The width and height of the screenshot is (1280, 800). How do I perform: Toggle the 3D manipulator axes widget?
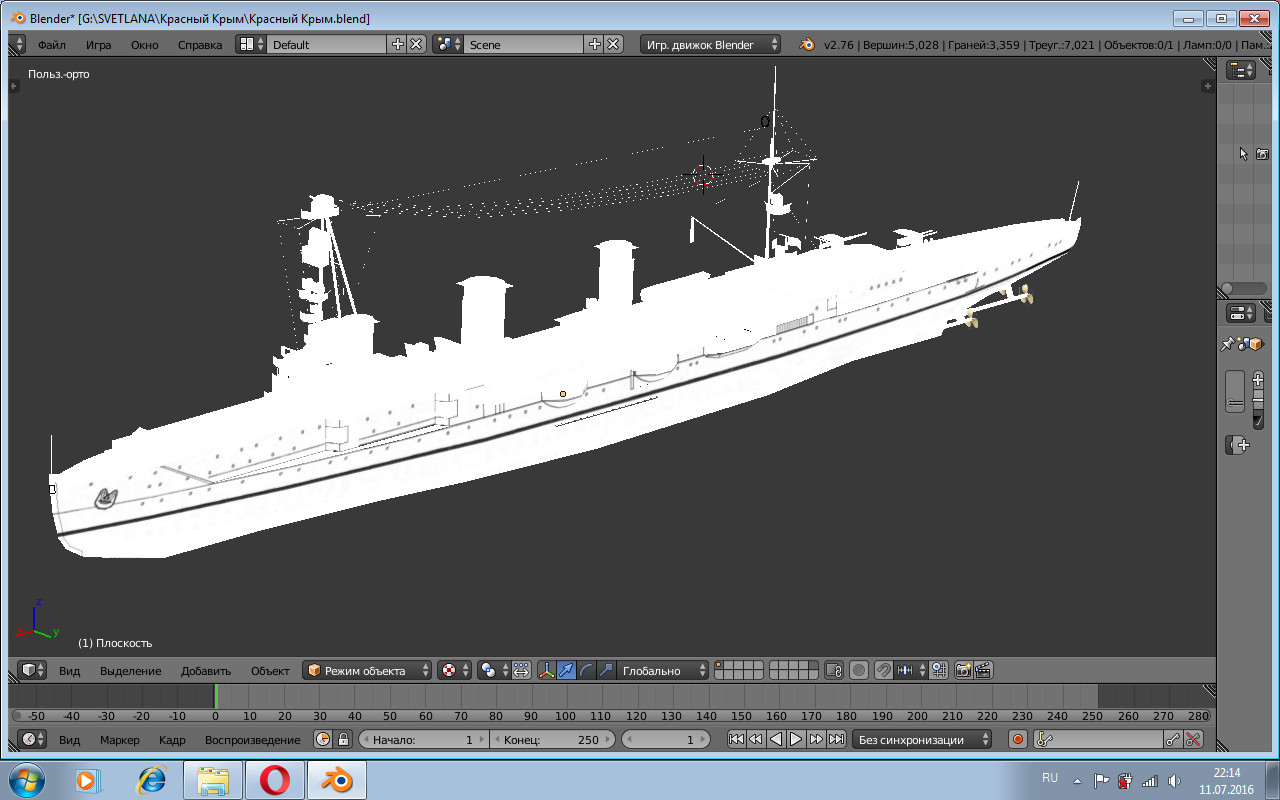[547, 670]
